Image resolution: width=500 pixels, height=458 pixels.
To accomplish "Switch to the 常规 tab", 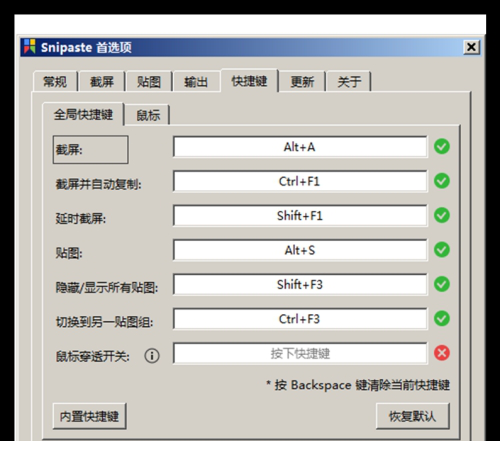I will tap(55, 81).
